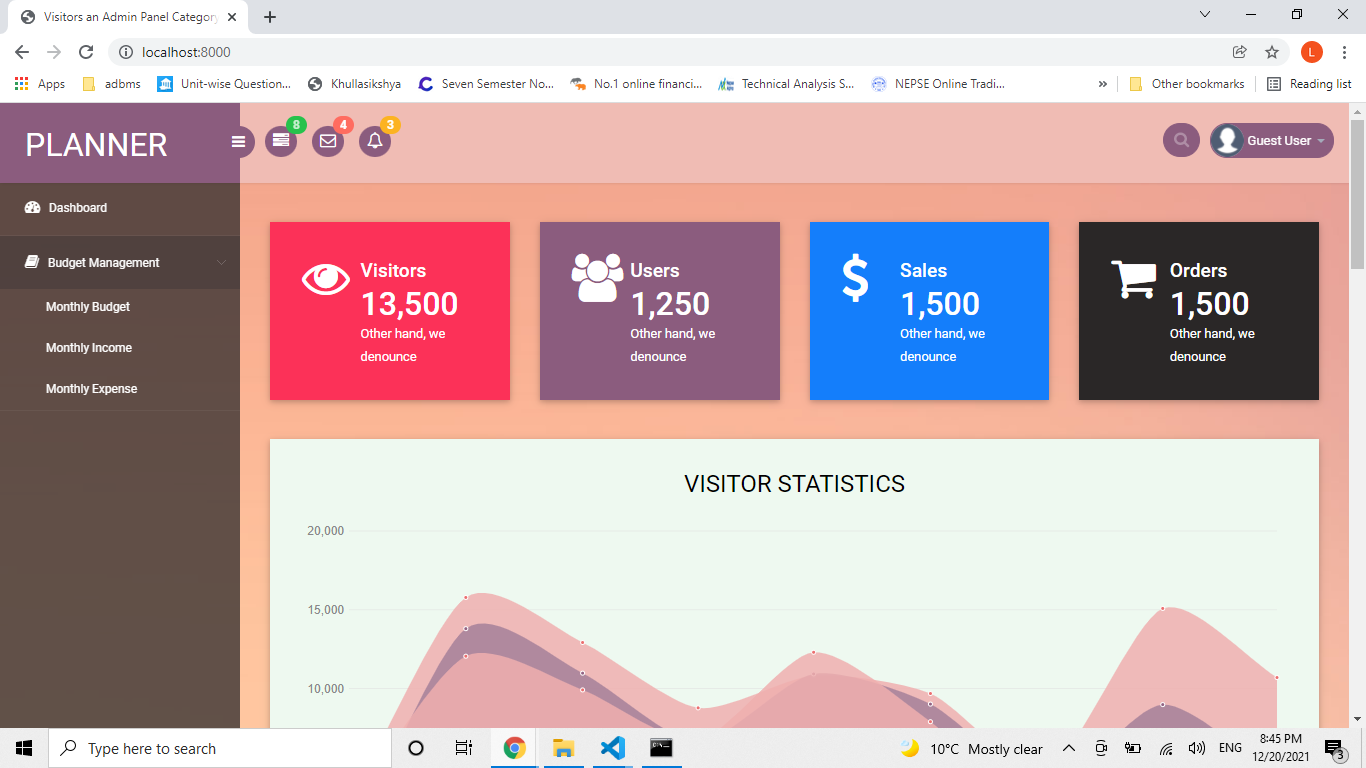Open the mail envelope icon in header
This screenshot has width=1366, height=768.
point(328,142)
